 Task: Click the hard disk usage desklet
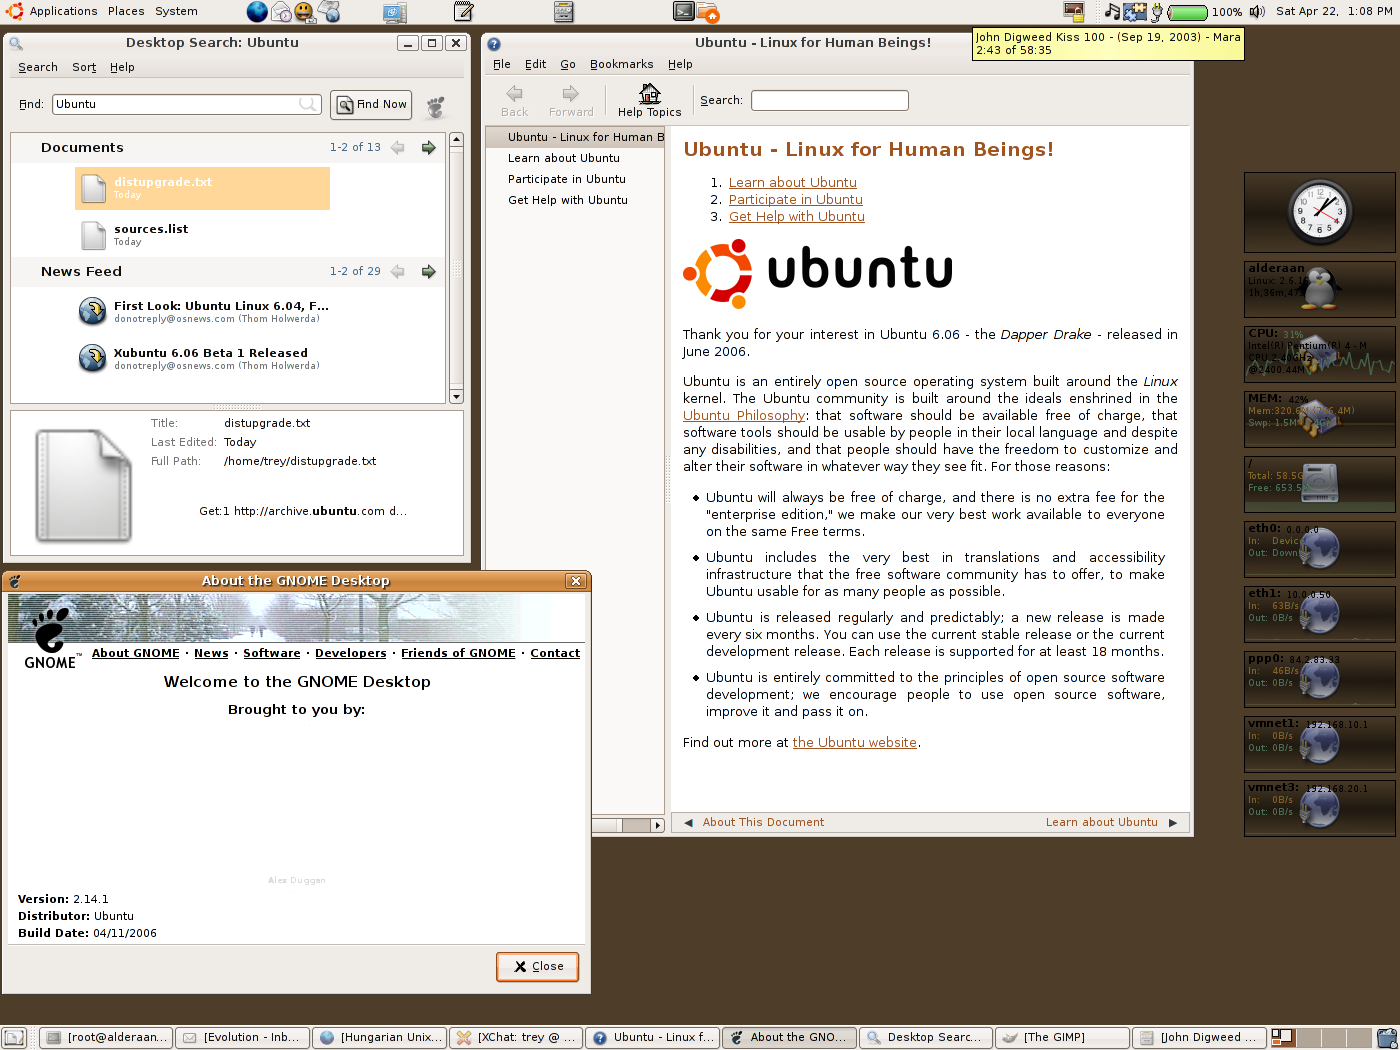click(1319, 484)
